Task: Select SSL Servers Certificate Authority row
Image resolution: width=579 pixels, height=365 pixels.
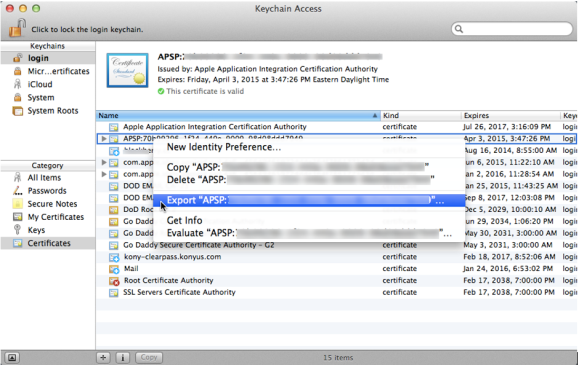Action: [337, 292]
